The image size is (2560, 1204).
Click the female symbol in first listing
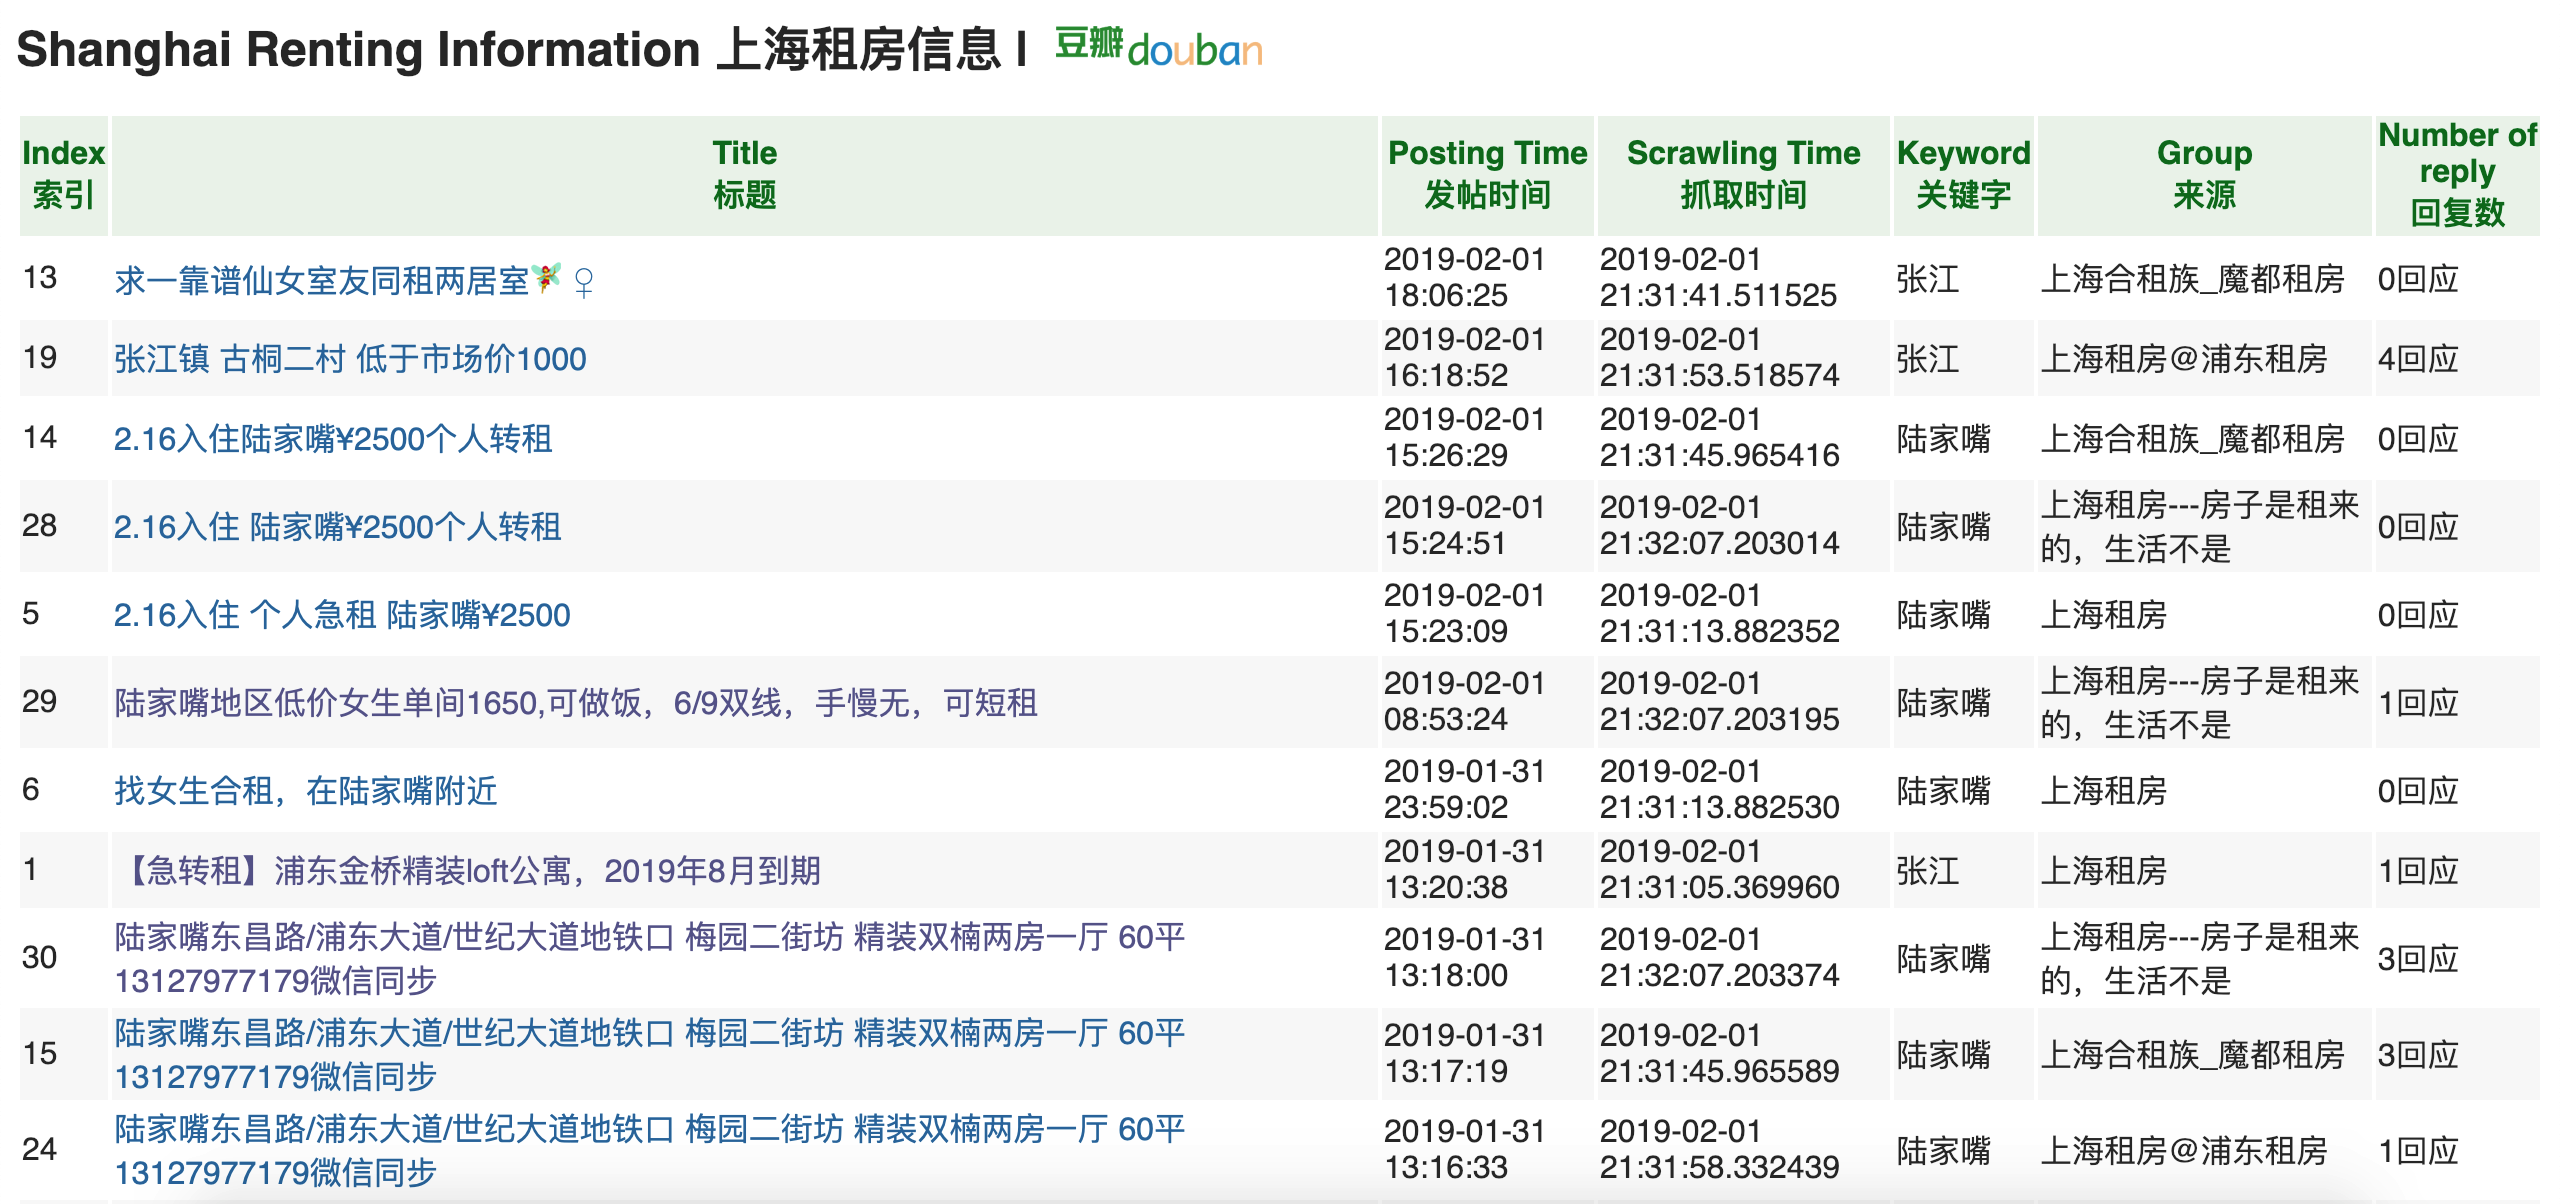pos(585,283)
